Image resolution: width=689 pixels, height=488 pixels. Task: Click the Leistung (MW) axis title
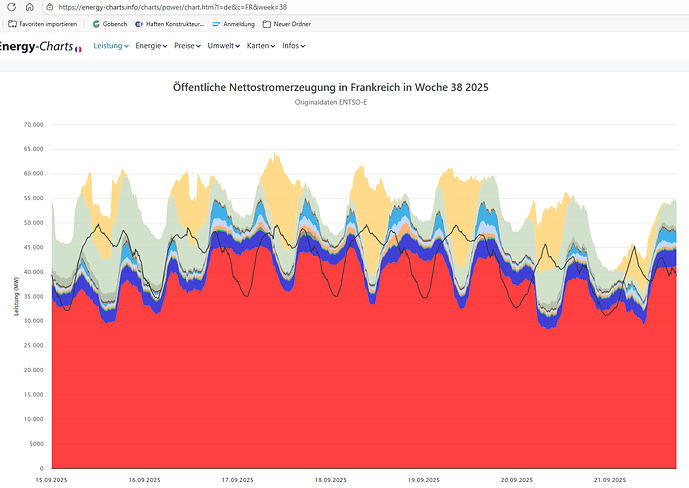pyautogui.click(x=17, y=296)
